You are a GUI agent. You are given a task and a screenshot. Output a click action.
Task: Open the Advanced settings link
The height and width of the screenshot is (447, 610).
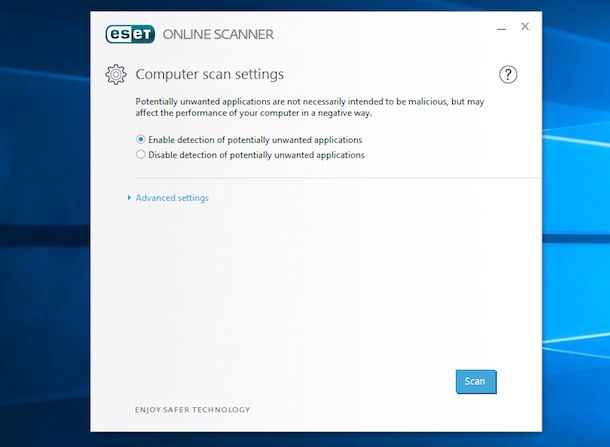(172, 198)
